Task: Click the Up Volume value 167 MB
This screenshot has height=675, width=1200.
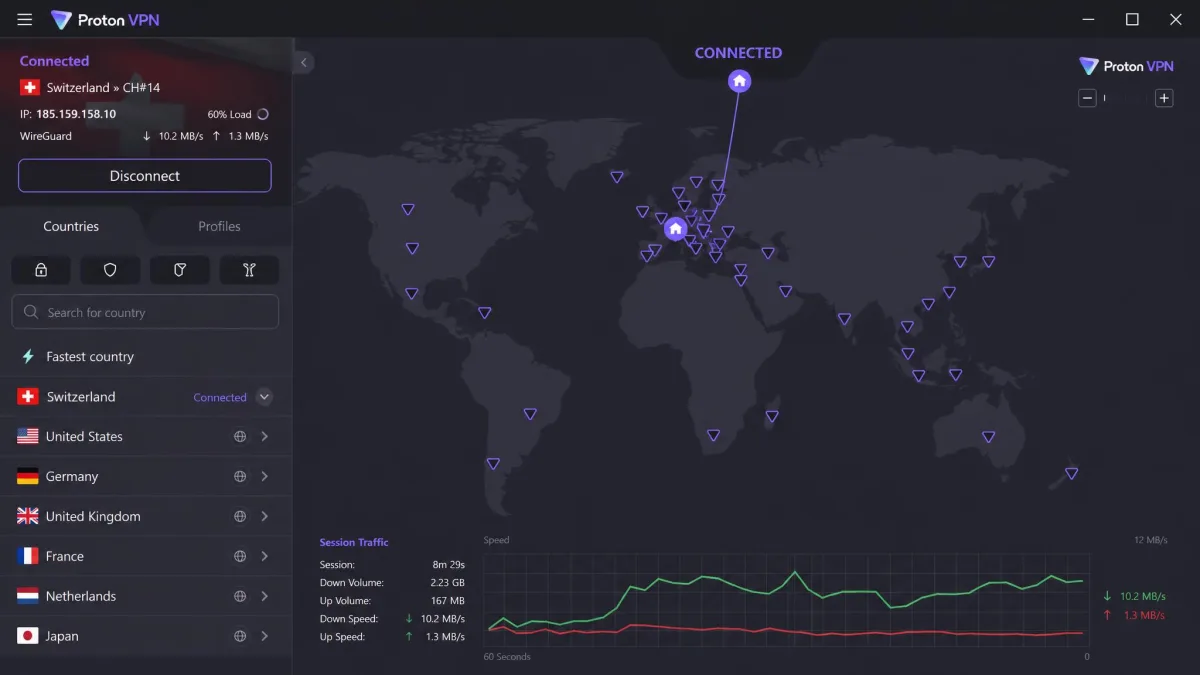Action: (x=446, y=601)
